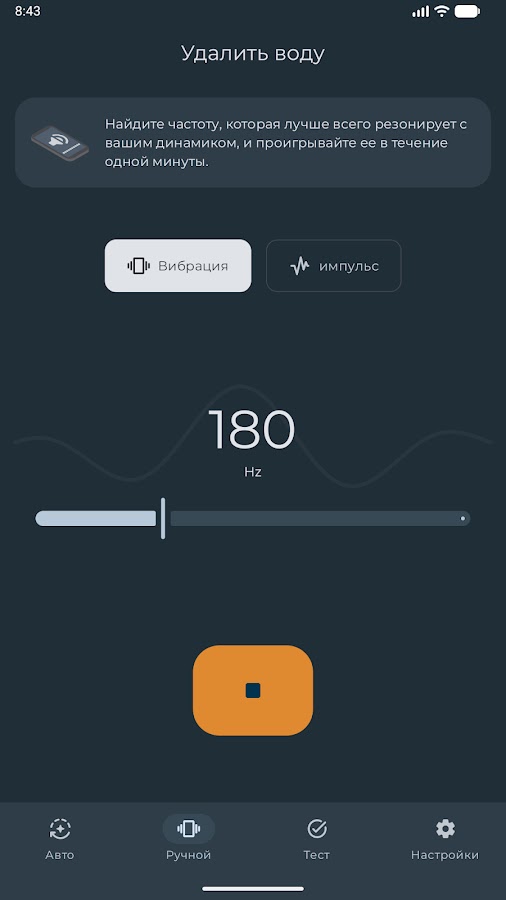Open the Настройки tab
This screenshot has height=900, width=506.
[445, 839]
